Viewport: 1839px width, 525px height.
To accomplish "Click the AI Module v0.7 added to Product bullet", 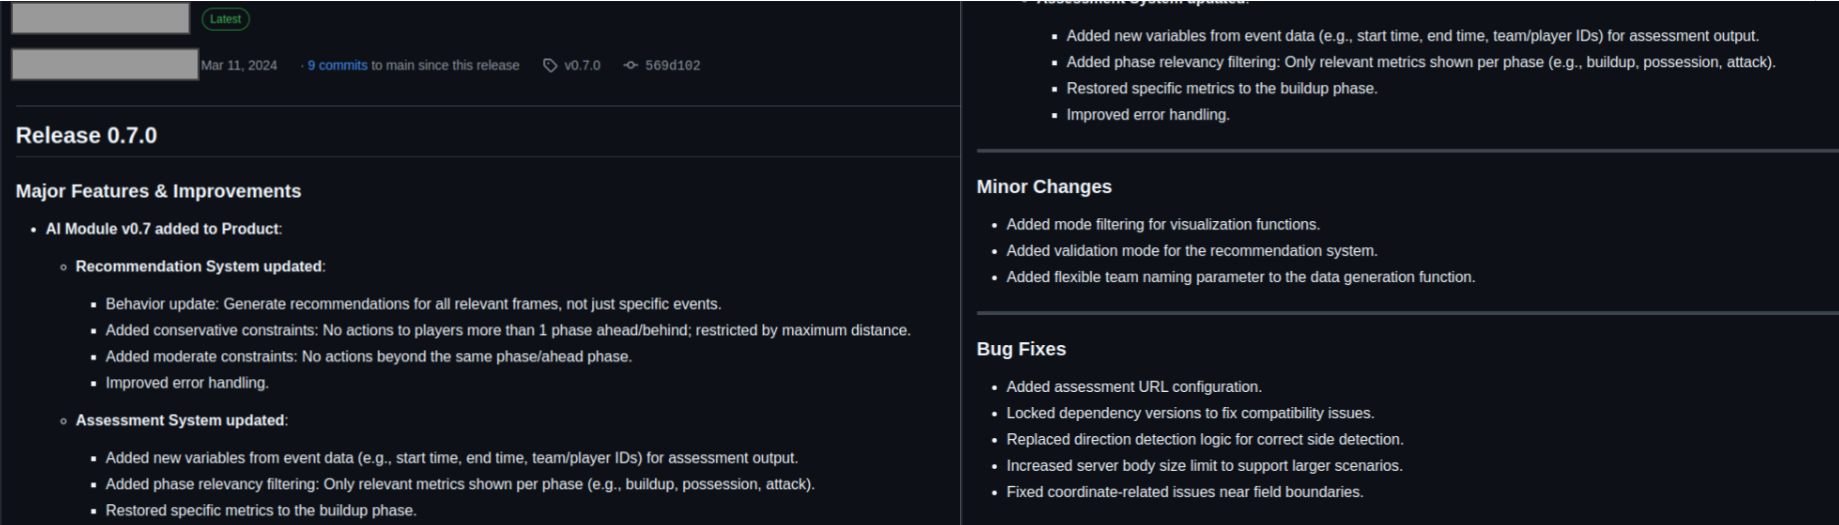I will (164, 229).
